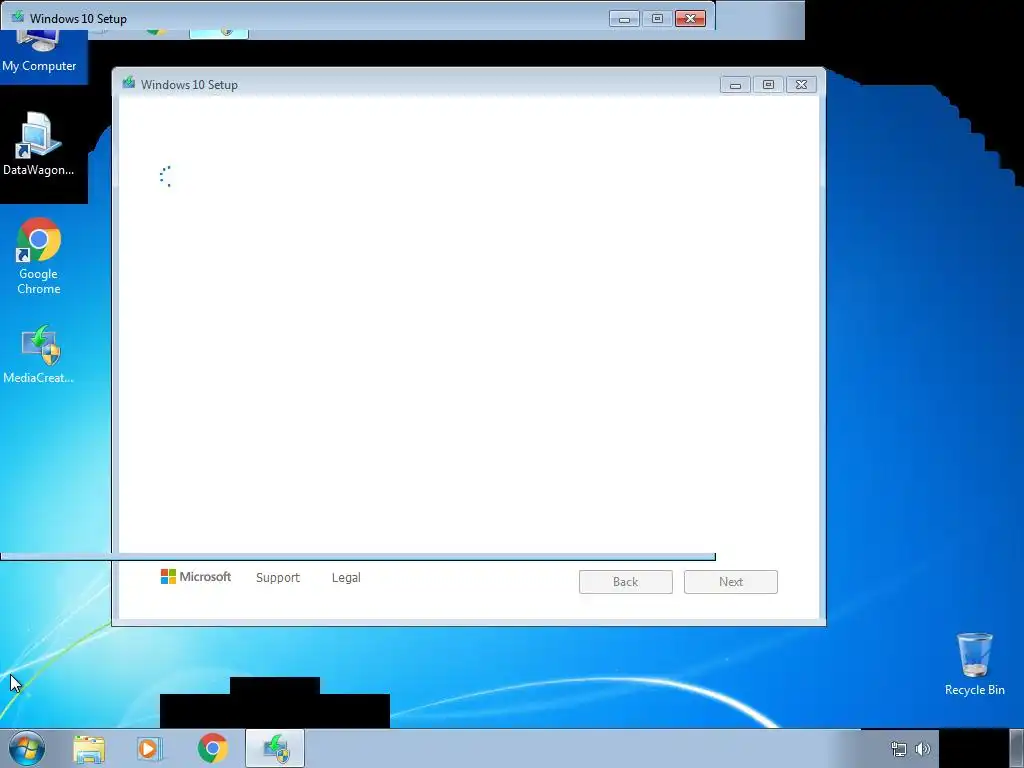The image size is (1024, 768).
Task: Close the front Windows 10 Setup window
Action: pos(801,85)
